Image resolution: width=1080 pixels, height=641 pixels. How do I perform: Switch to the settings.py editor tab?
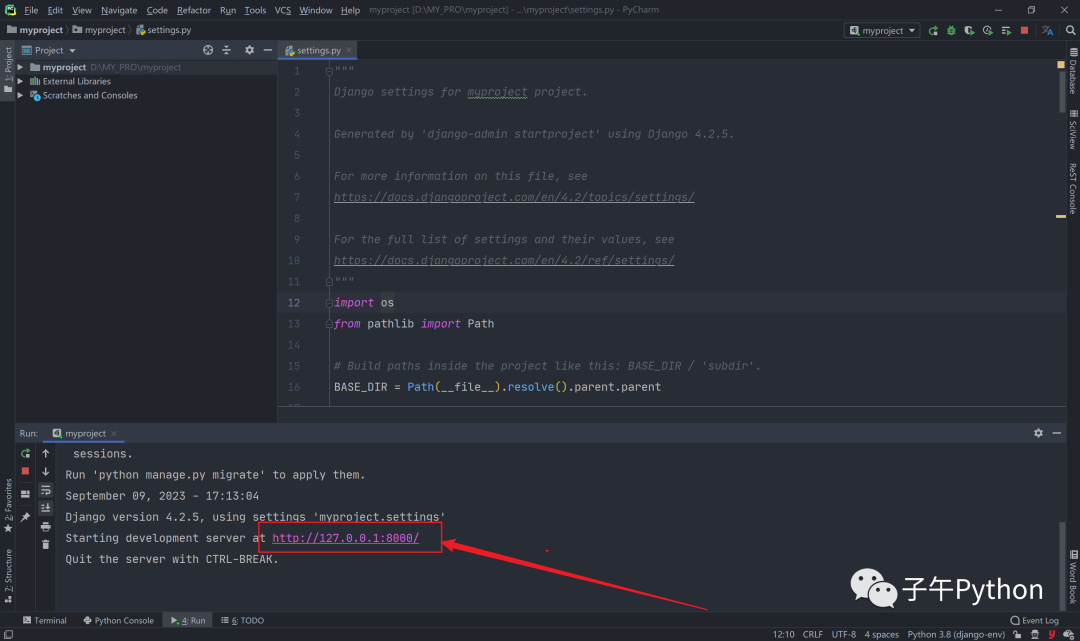click(318, 50)
